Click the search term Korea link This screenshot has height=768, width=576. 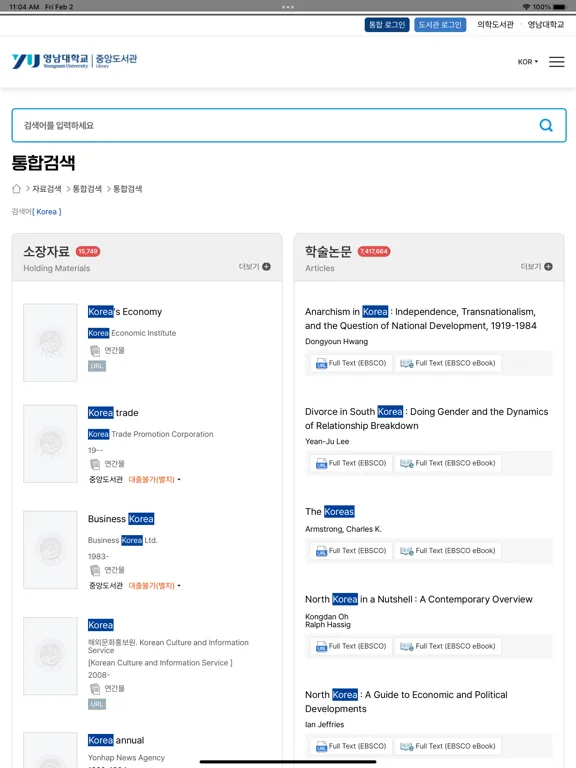(x=47, y=212)
